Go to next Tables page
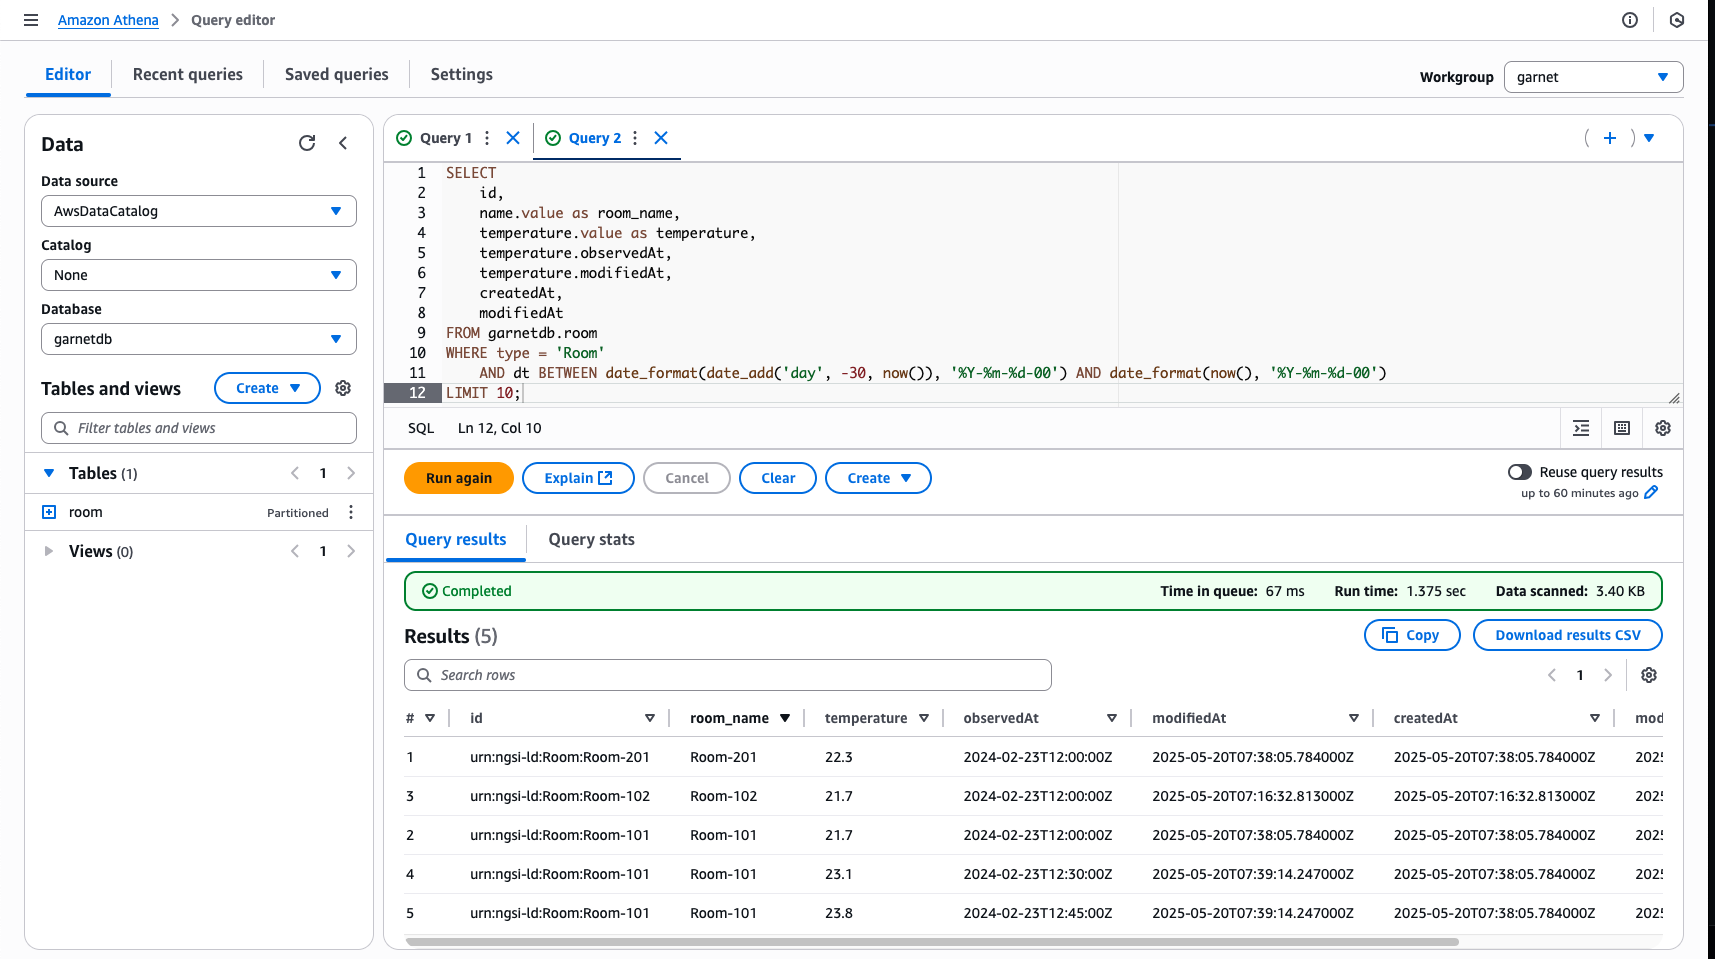1715x959 pixels. click(x=351, y=473)
